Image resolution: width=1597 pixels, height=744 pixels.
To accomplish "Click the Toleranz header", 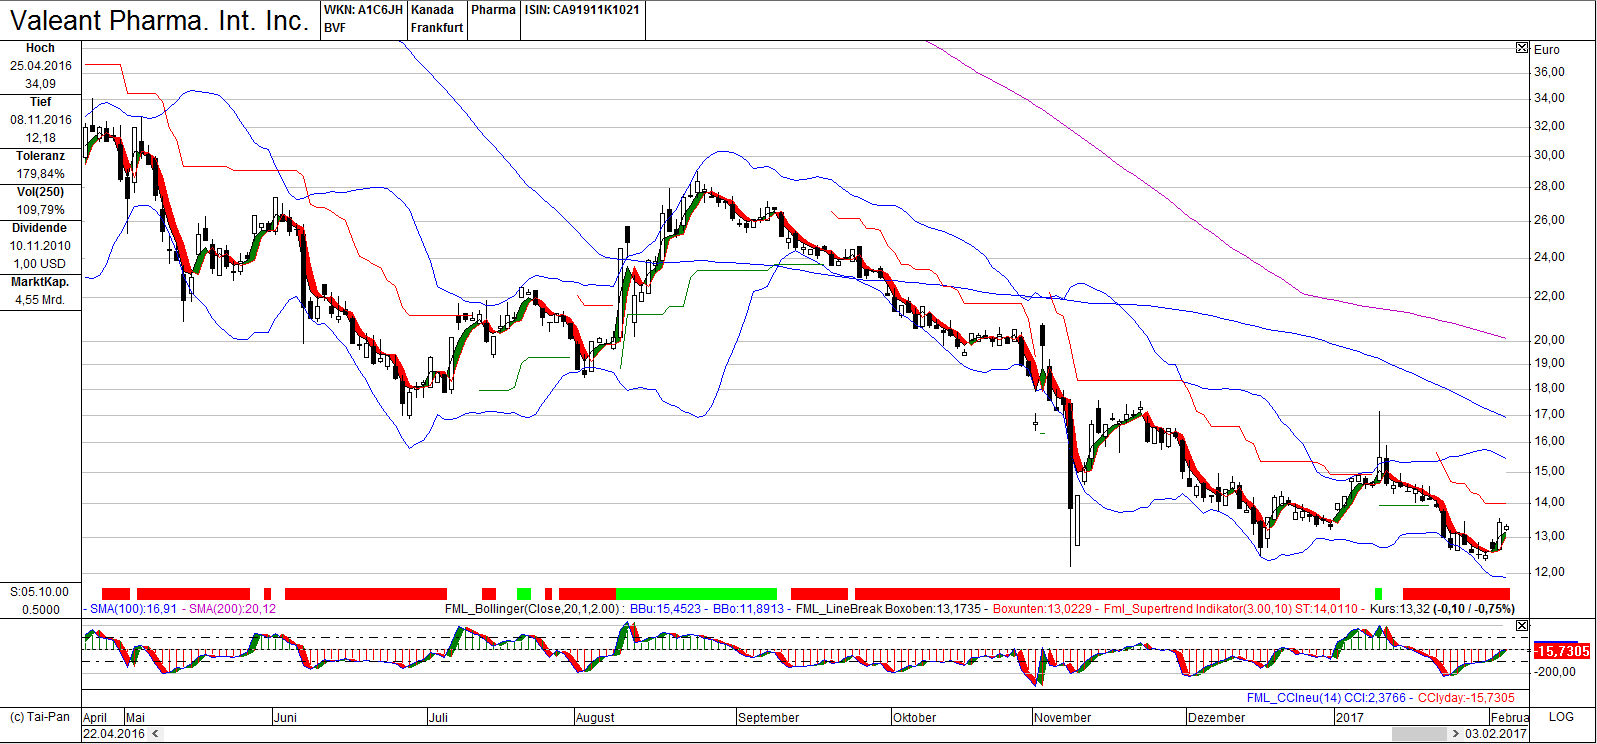I will click(x=40, y=156).
